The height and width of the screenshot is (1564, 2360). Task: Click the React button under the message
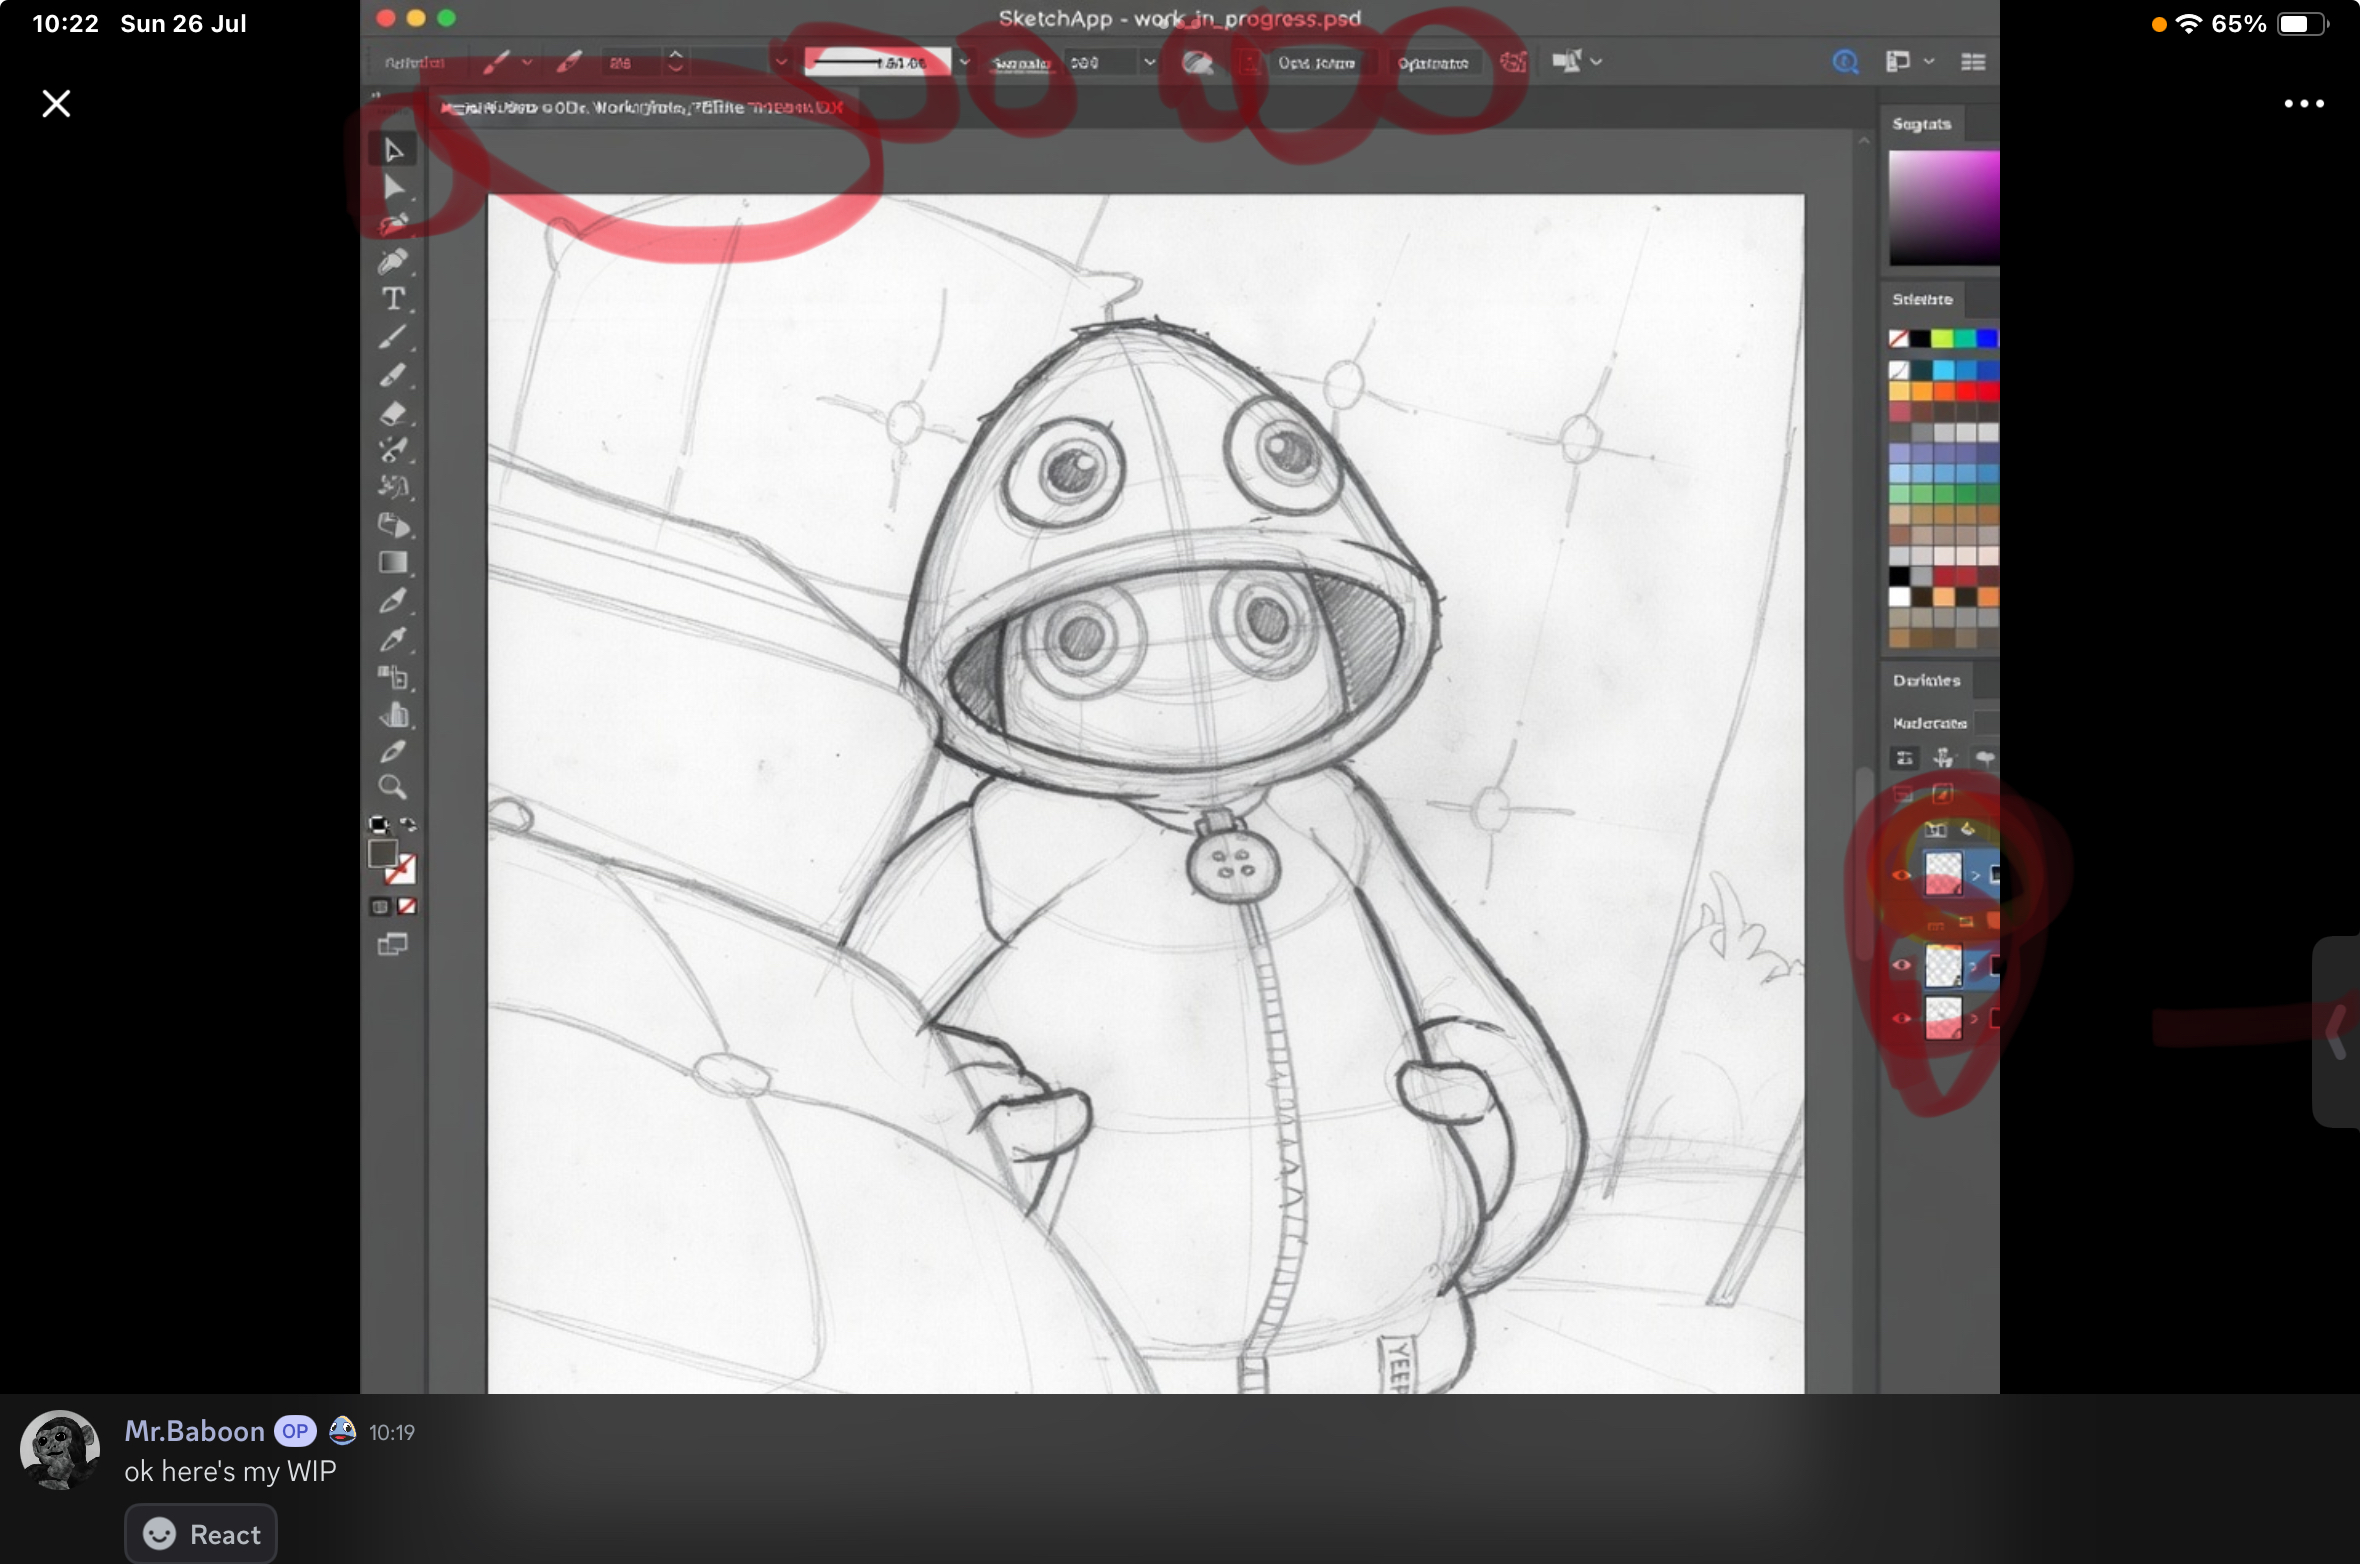201,1533
